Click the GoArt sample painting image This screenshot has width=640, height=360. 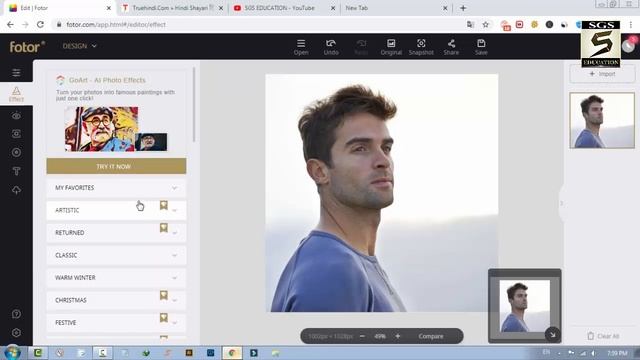[x=101, y=129]
